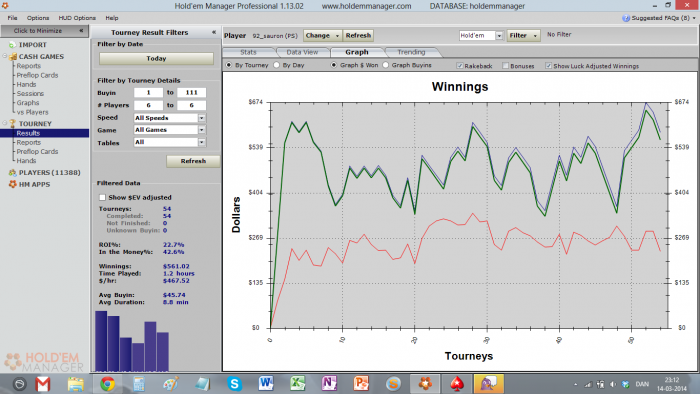Click the maximum # Players field
Viewport: 700px width, 394px height.
coord(192,105)
